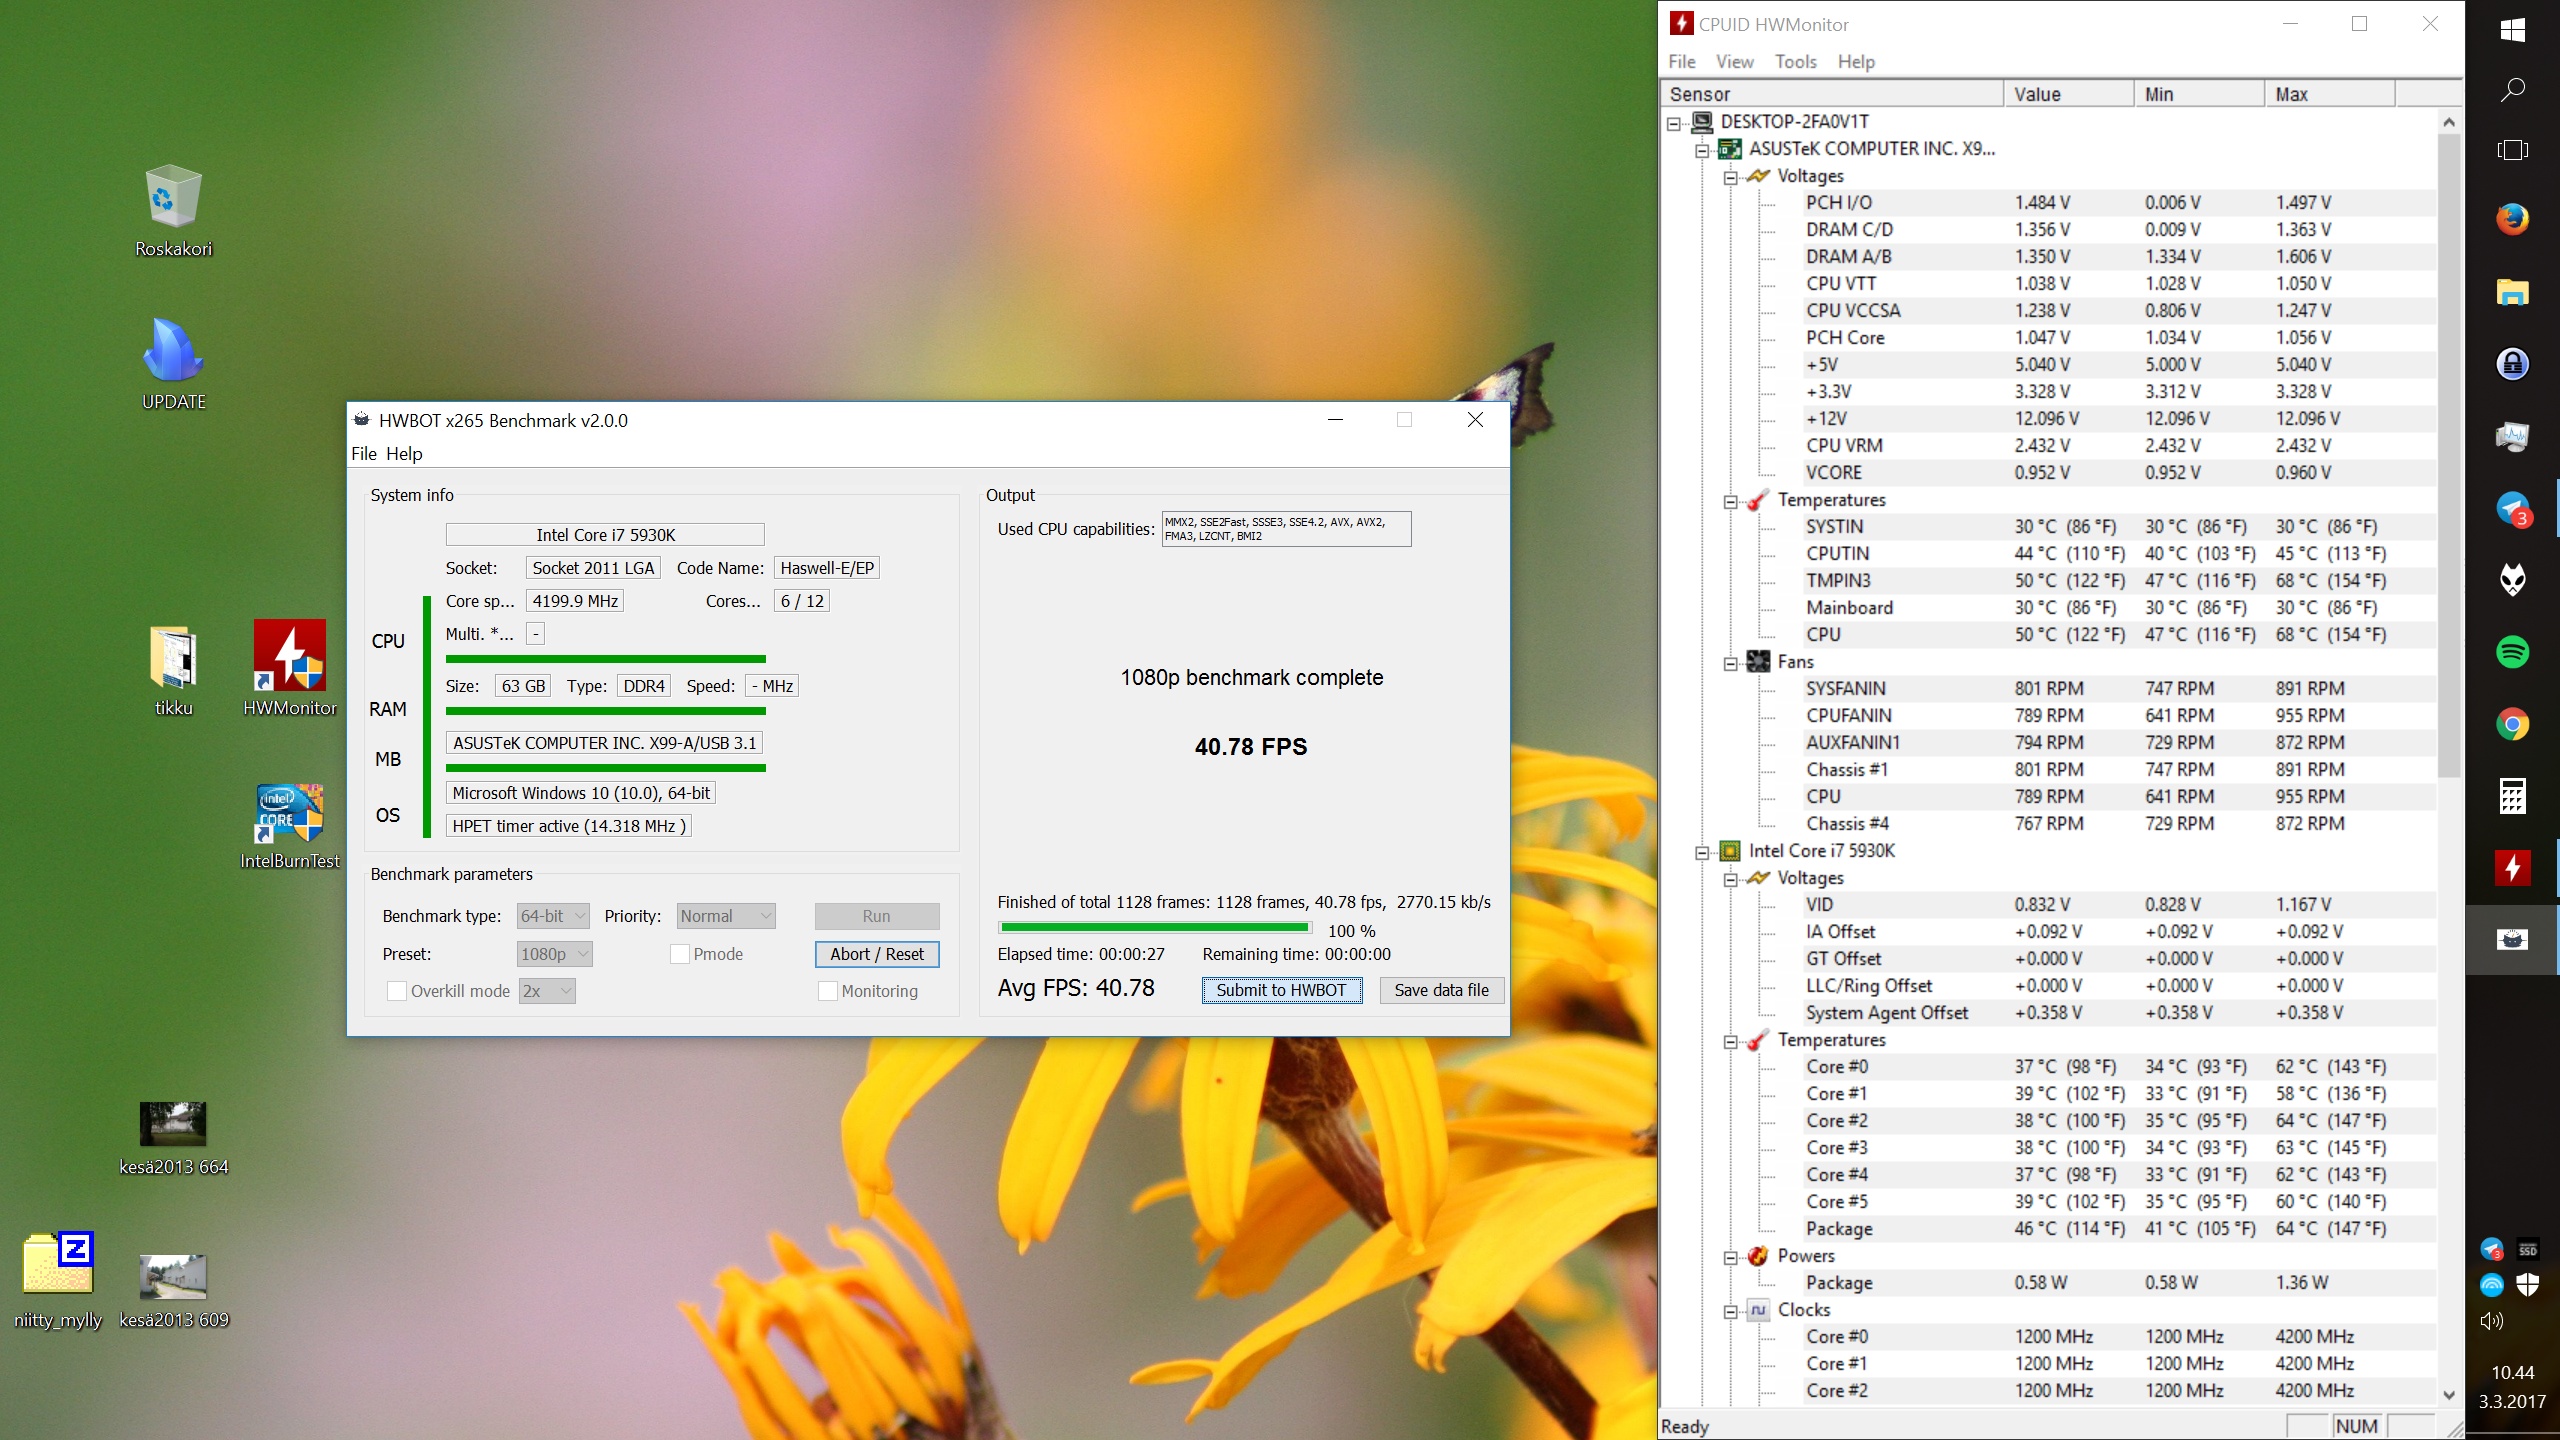
Task: Click the Multi minus button
Action: [x=536, y=634]
